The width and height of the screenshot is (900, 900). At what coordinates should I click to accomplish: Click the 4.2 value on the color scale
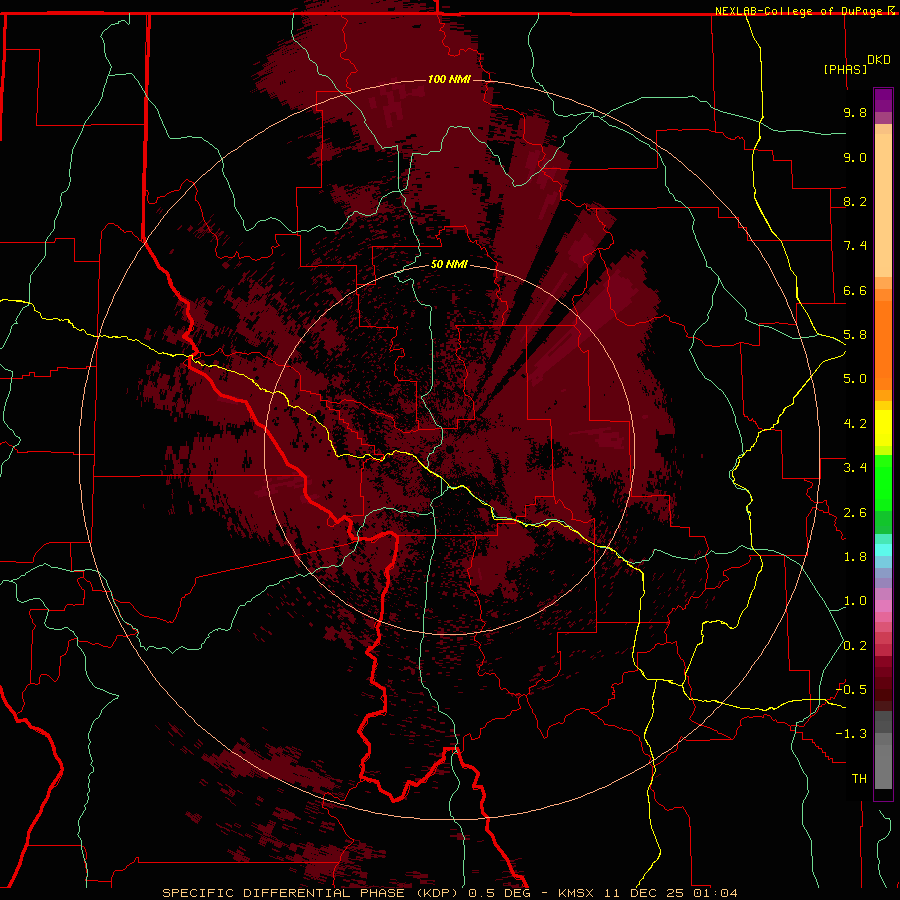[855, 424]
